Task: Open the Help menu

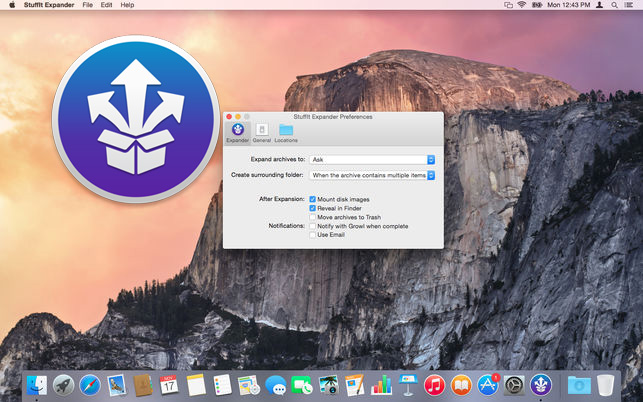Action: [x=127, y=5]
